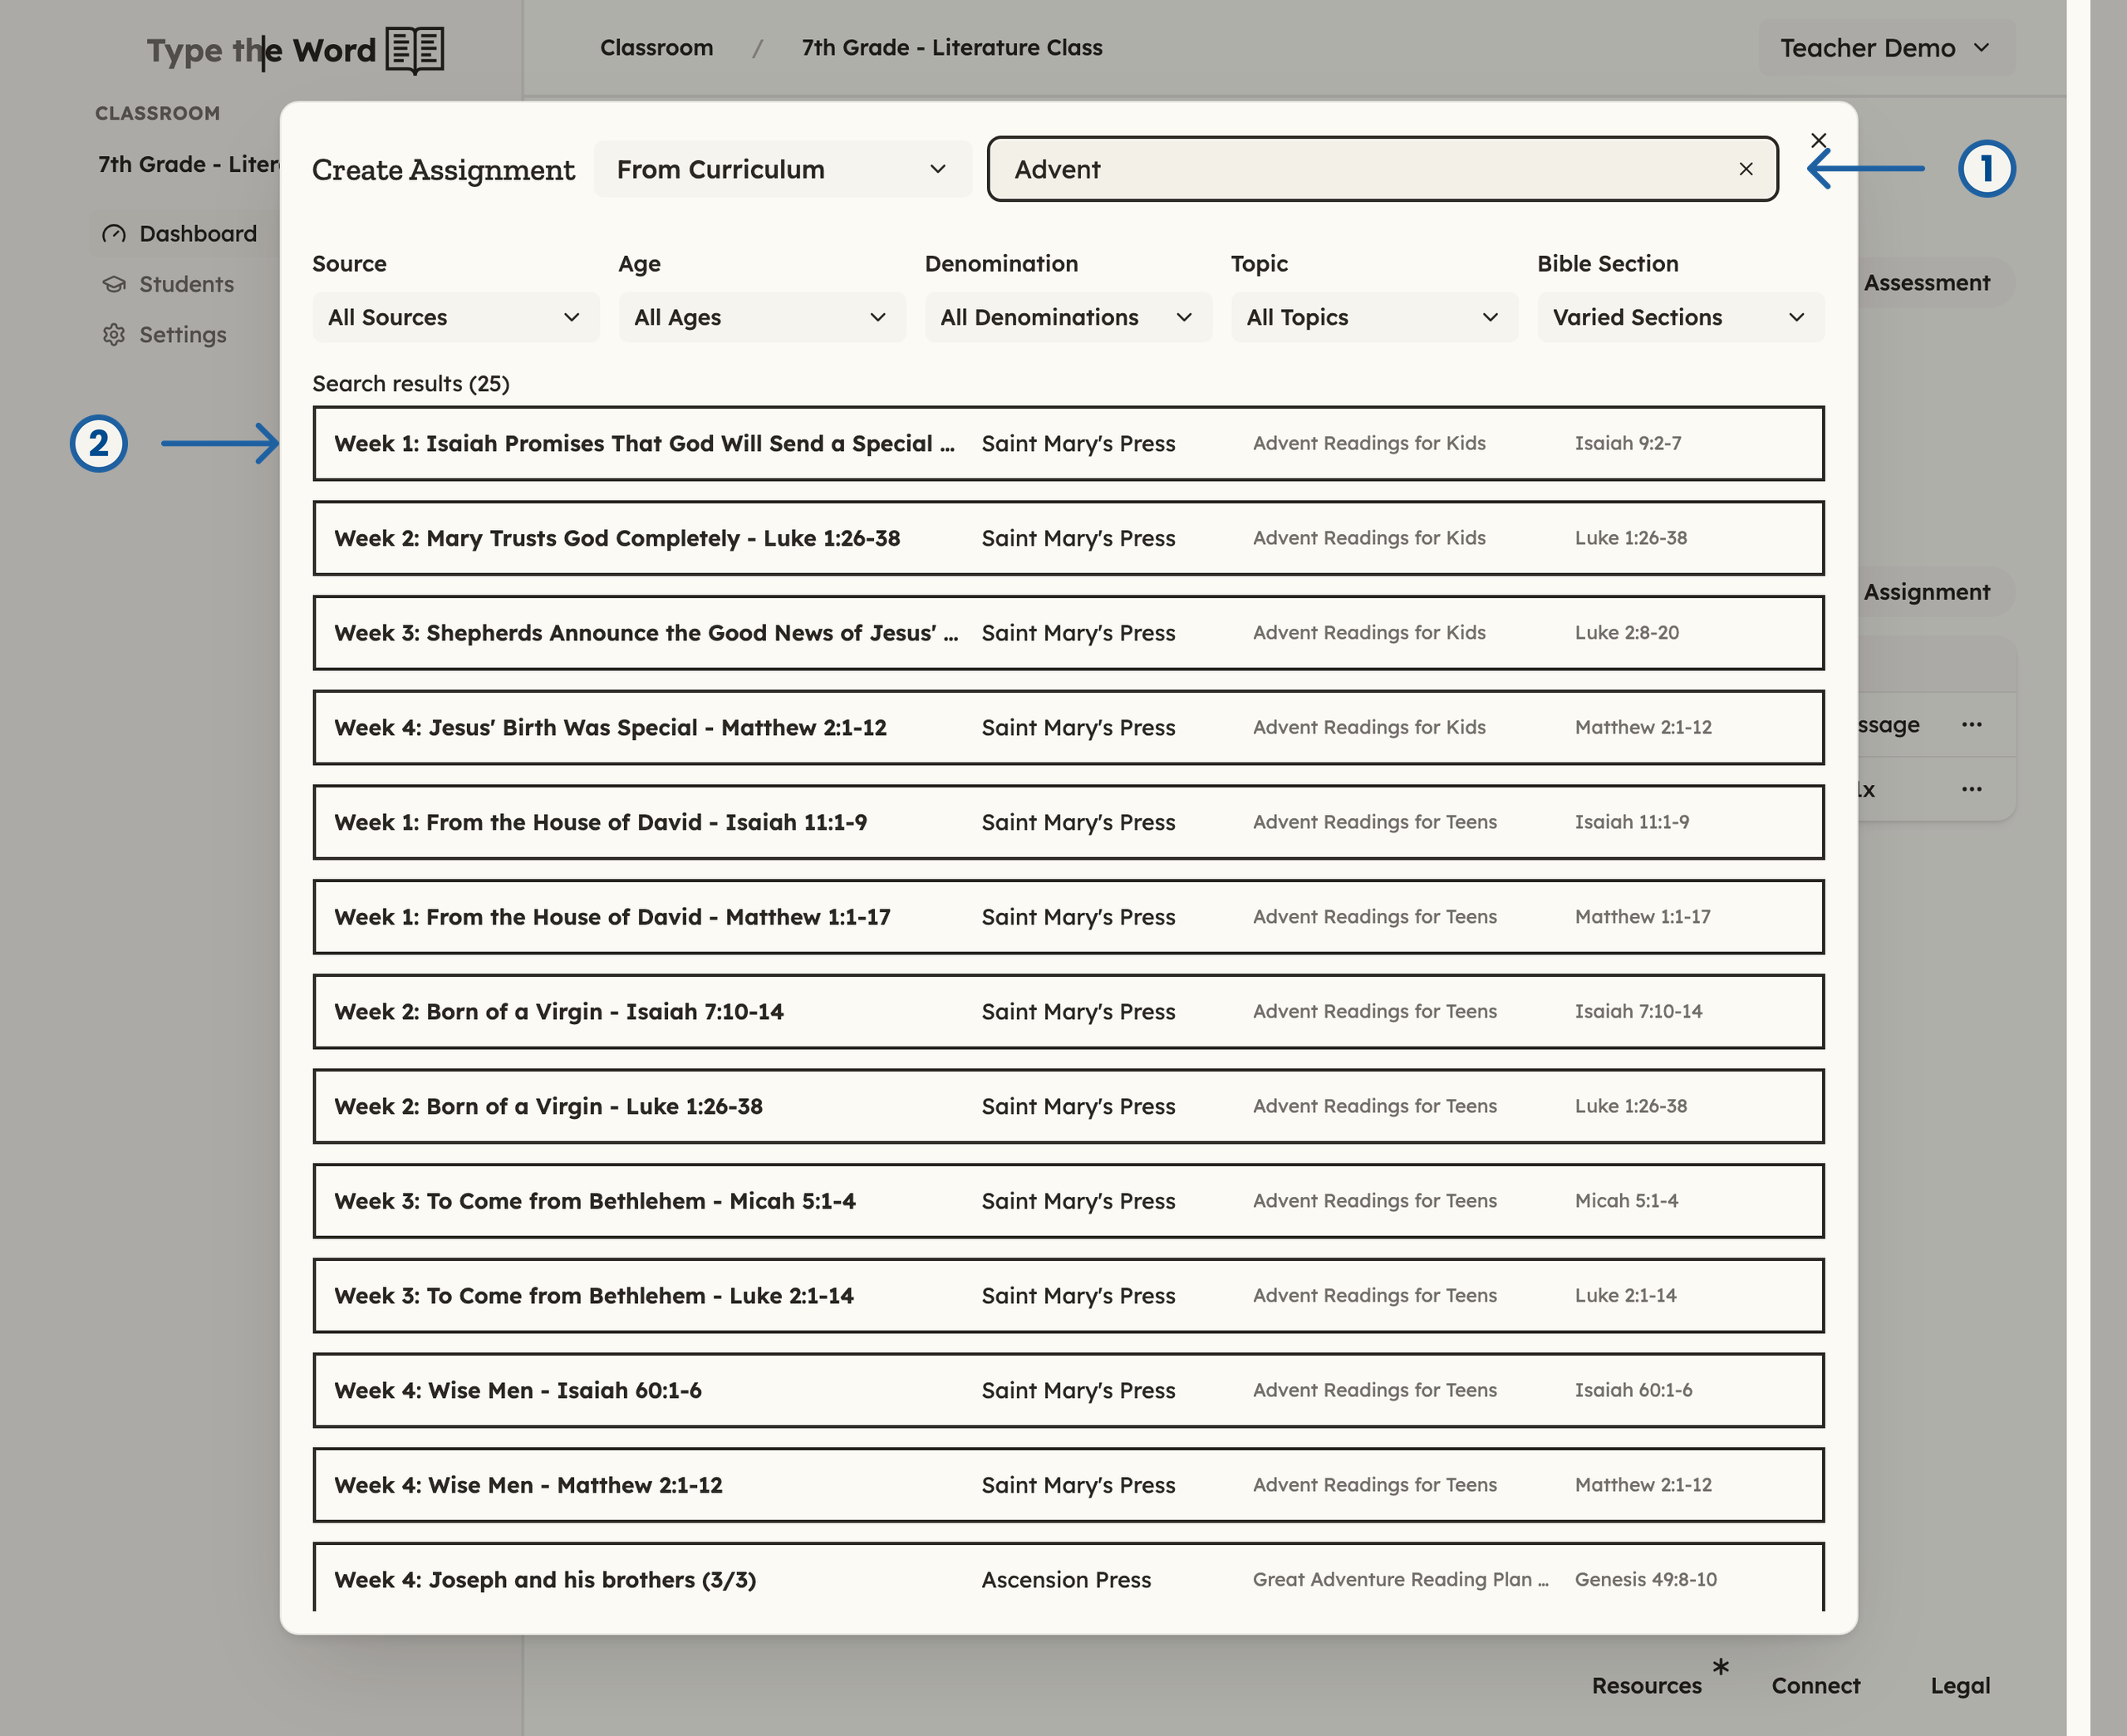Open the Resources footer link
Viewport: 2127px width, 1736px height.
[1646, 1685]
